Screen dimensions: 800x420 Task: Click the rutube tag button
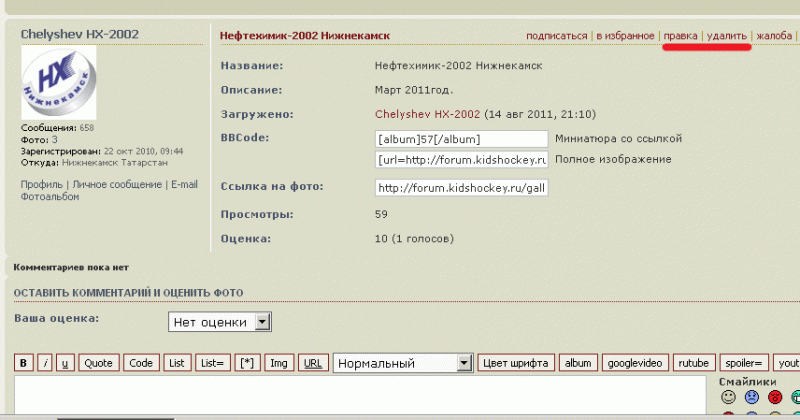pyautogui.click(x=694, y=363)
